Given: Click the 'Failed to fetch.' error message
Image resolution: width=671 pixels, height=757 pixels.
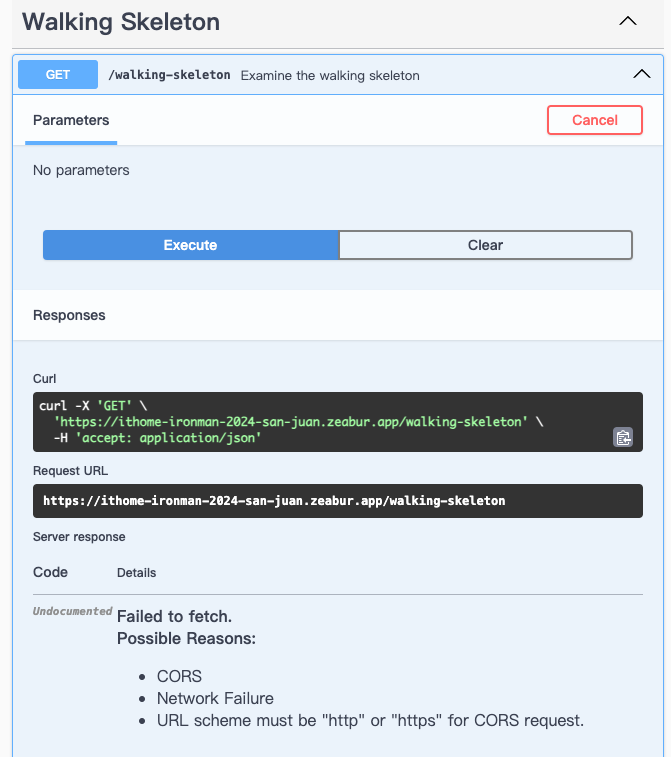Looking at the screenshot, I should [174, 617].
